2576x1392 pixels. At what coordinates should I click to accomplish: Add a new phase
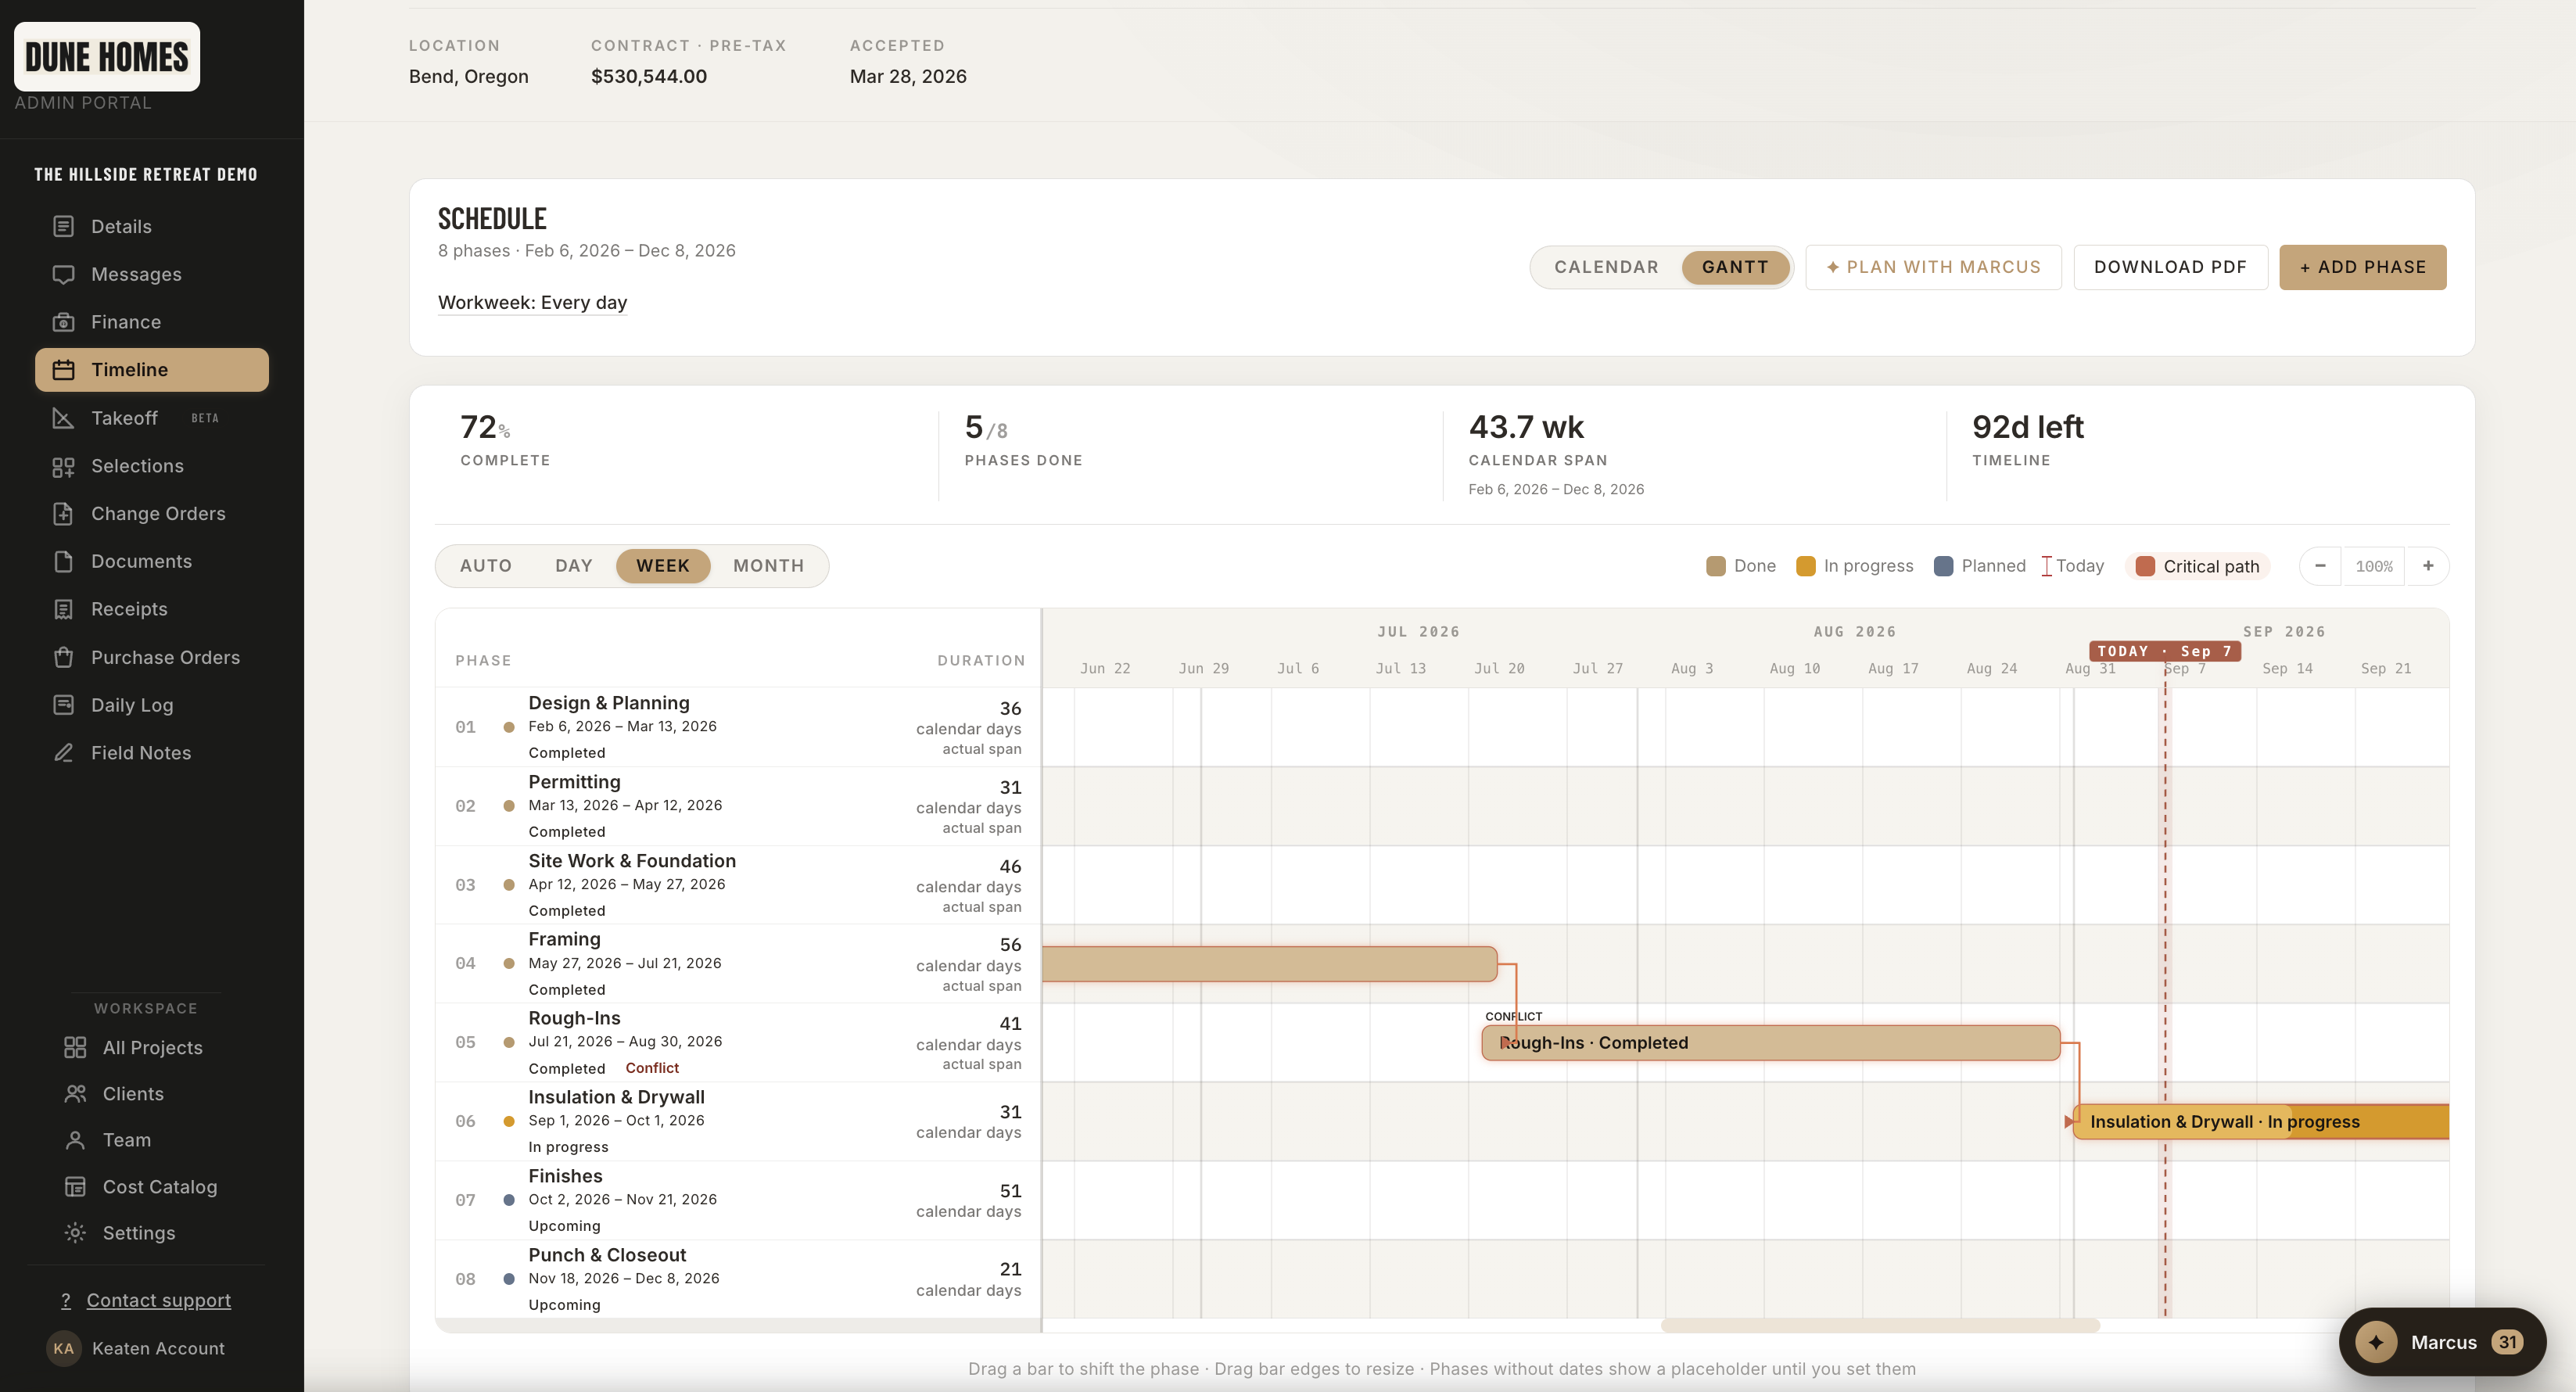[2362, 267]
